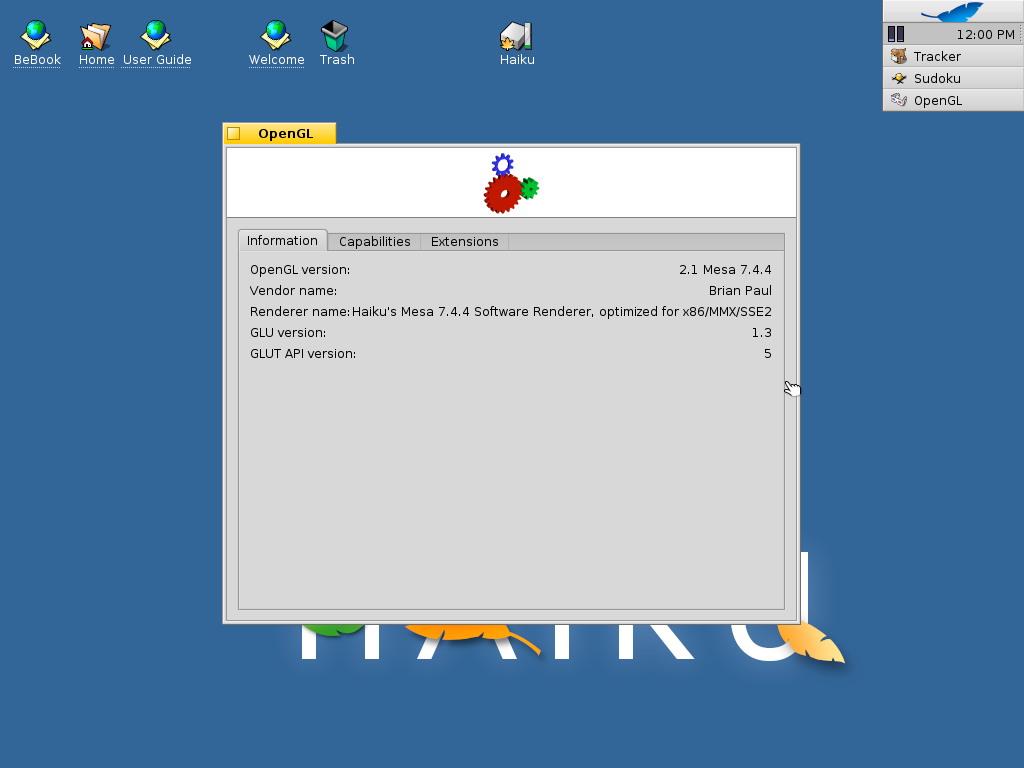Click the green gear in the logo

click(530, 188)
